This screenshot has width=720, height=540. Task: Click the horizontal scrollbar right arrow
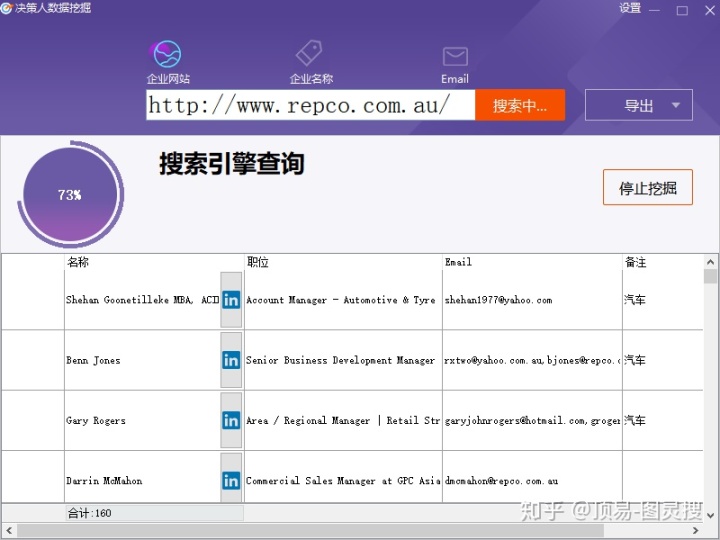[x=695, y=531]
